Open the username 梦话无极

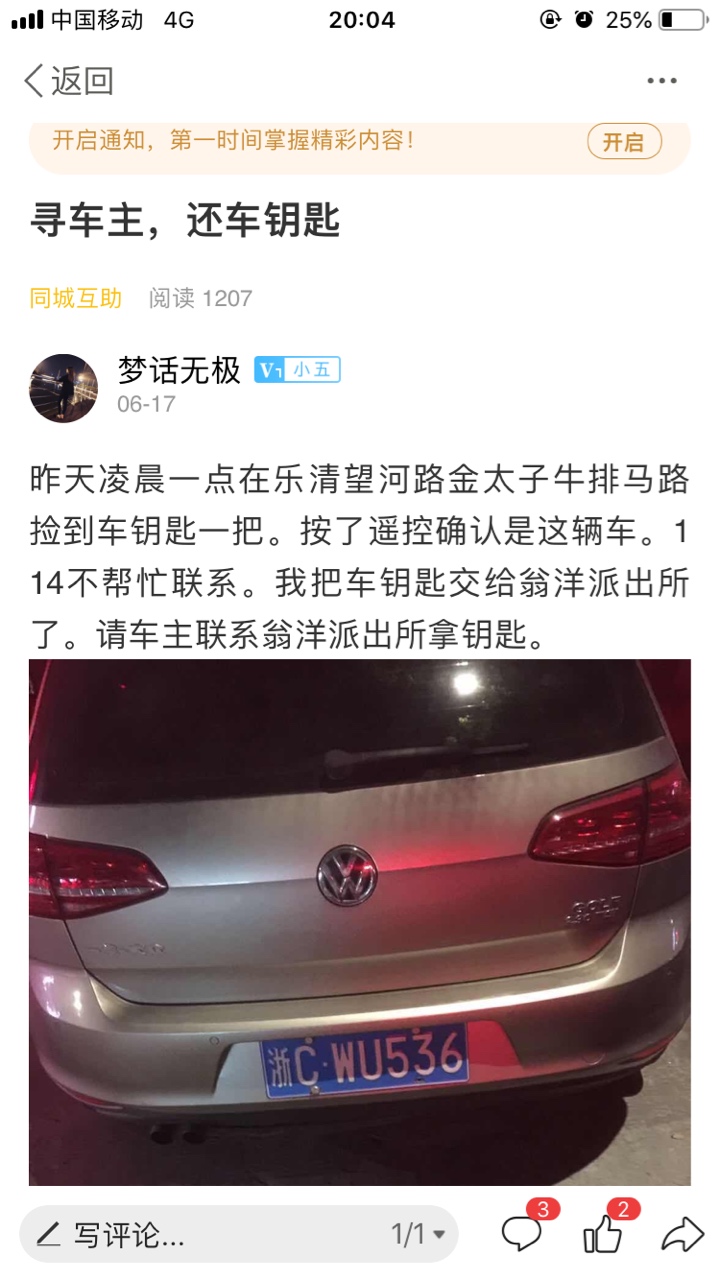[179, 371]
